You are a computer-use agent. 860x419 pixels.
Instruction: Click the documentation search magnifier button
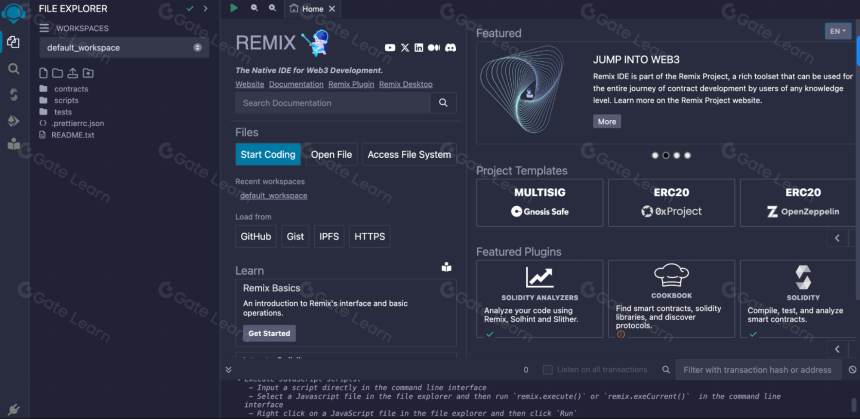[x=443, y=103]
